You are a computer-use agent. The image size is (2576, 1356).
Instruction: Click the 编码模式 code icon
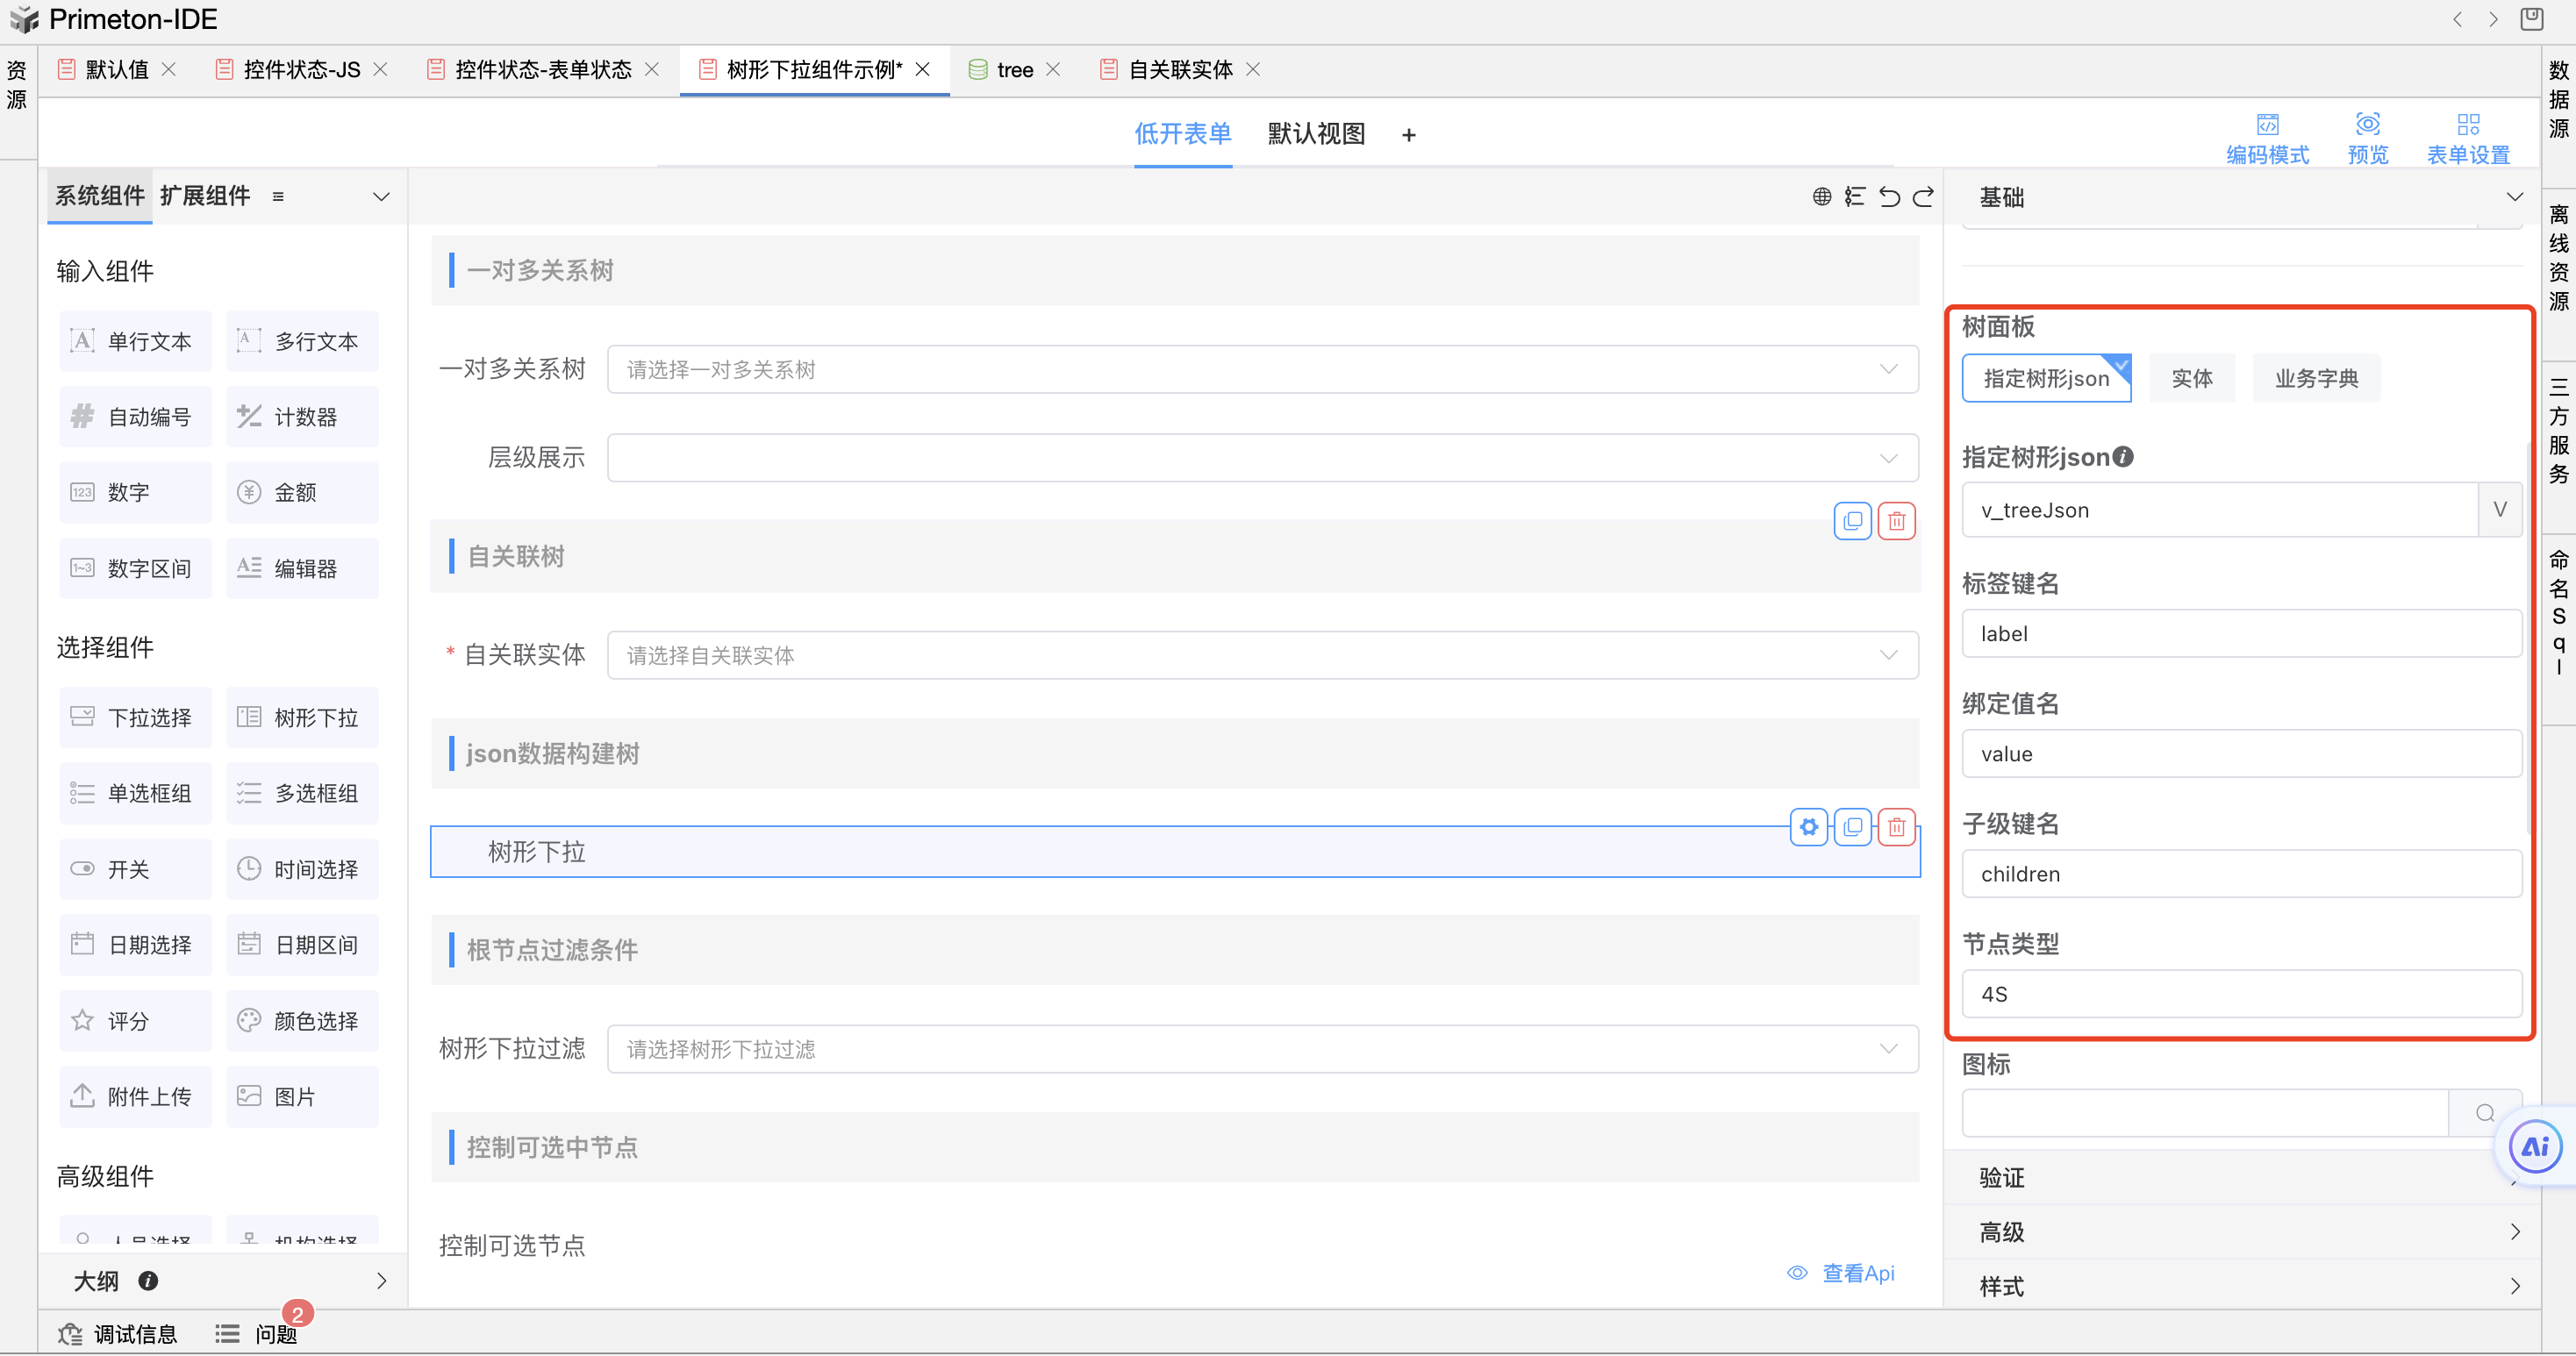point(2267,125)
